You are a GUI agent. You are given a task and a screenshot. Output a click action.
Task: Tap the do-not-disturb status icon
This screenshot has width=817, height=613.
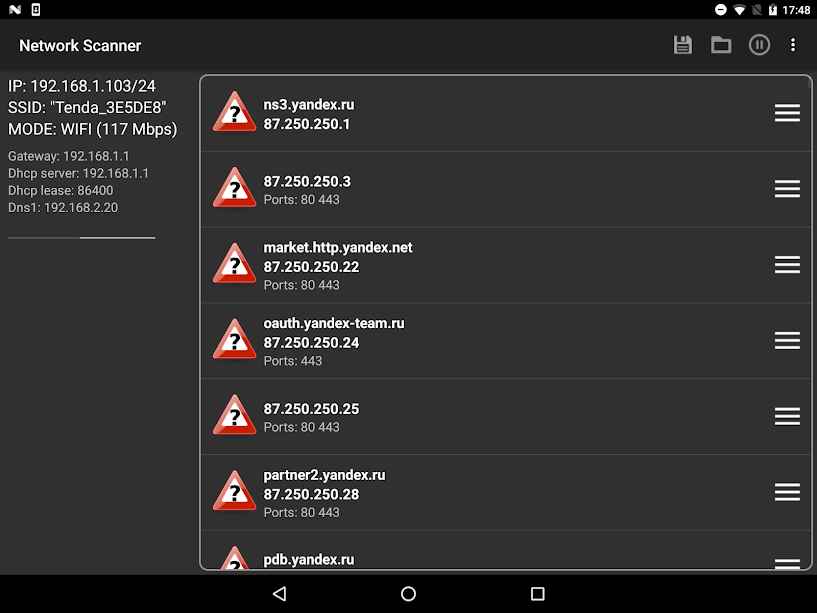[x=721, y=10]
